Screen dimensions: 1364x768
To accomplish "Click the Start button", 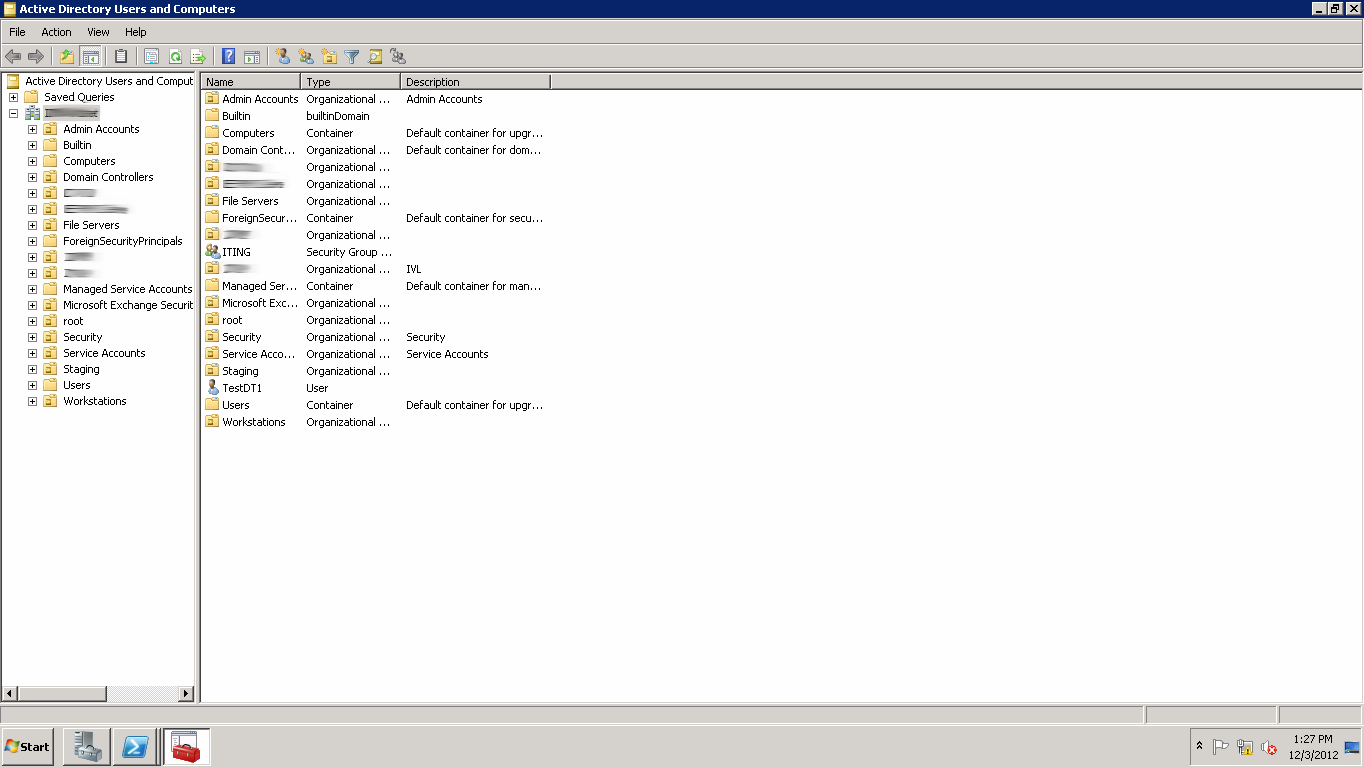I will [27, 747].
